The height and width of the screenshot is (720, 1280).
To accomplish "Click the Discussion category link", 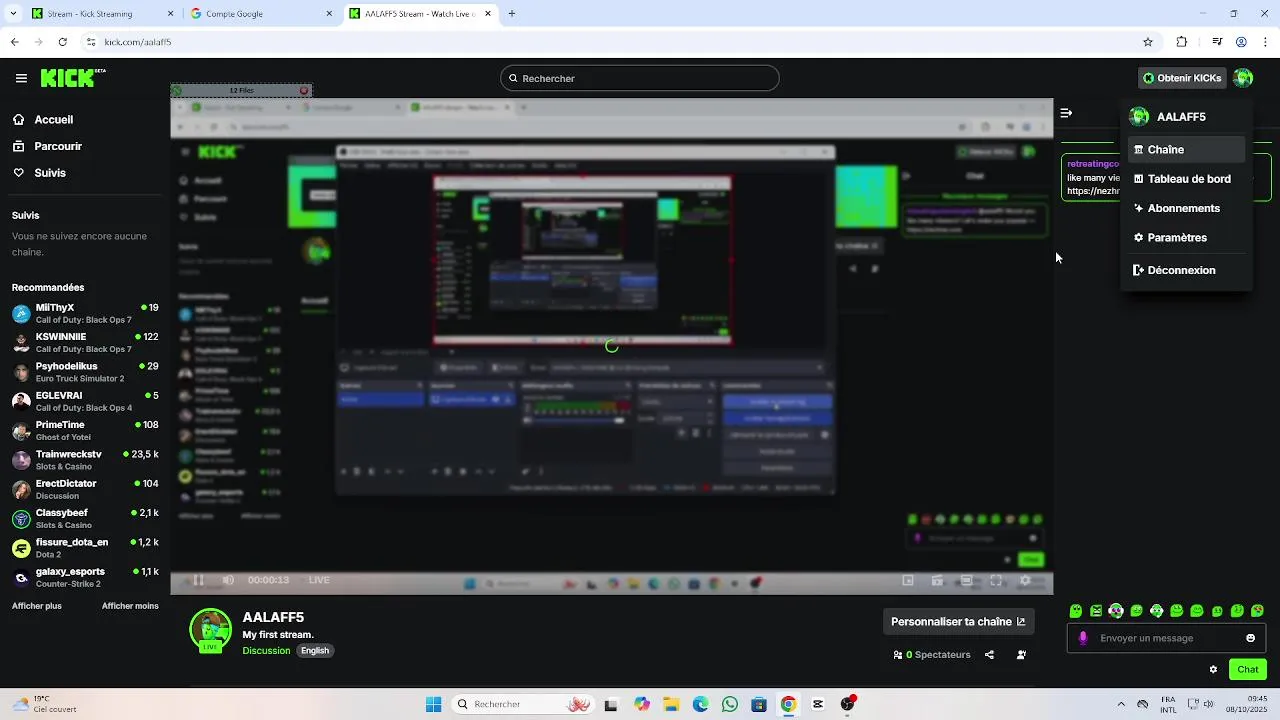I will point(266,651).
